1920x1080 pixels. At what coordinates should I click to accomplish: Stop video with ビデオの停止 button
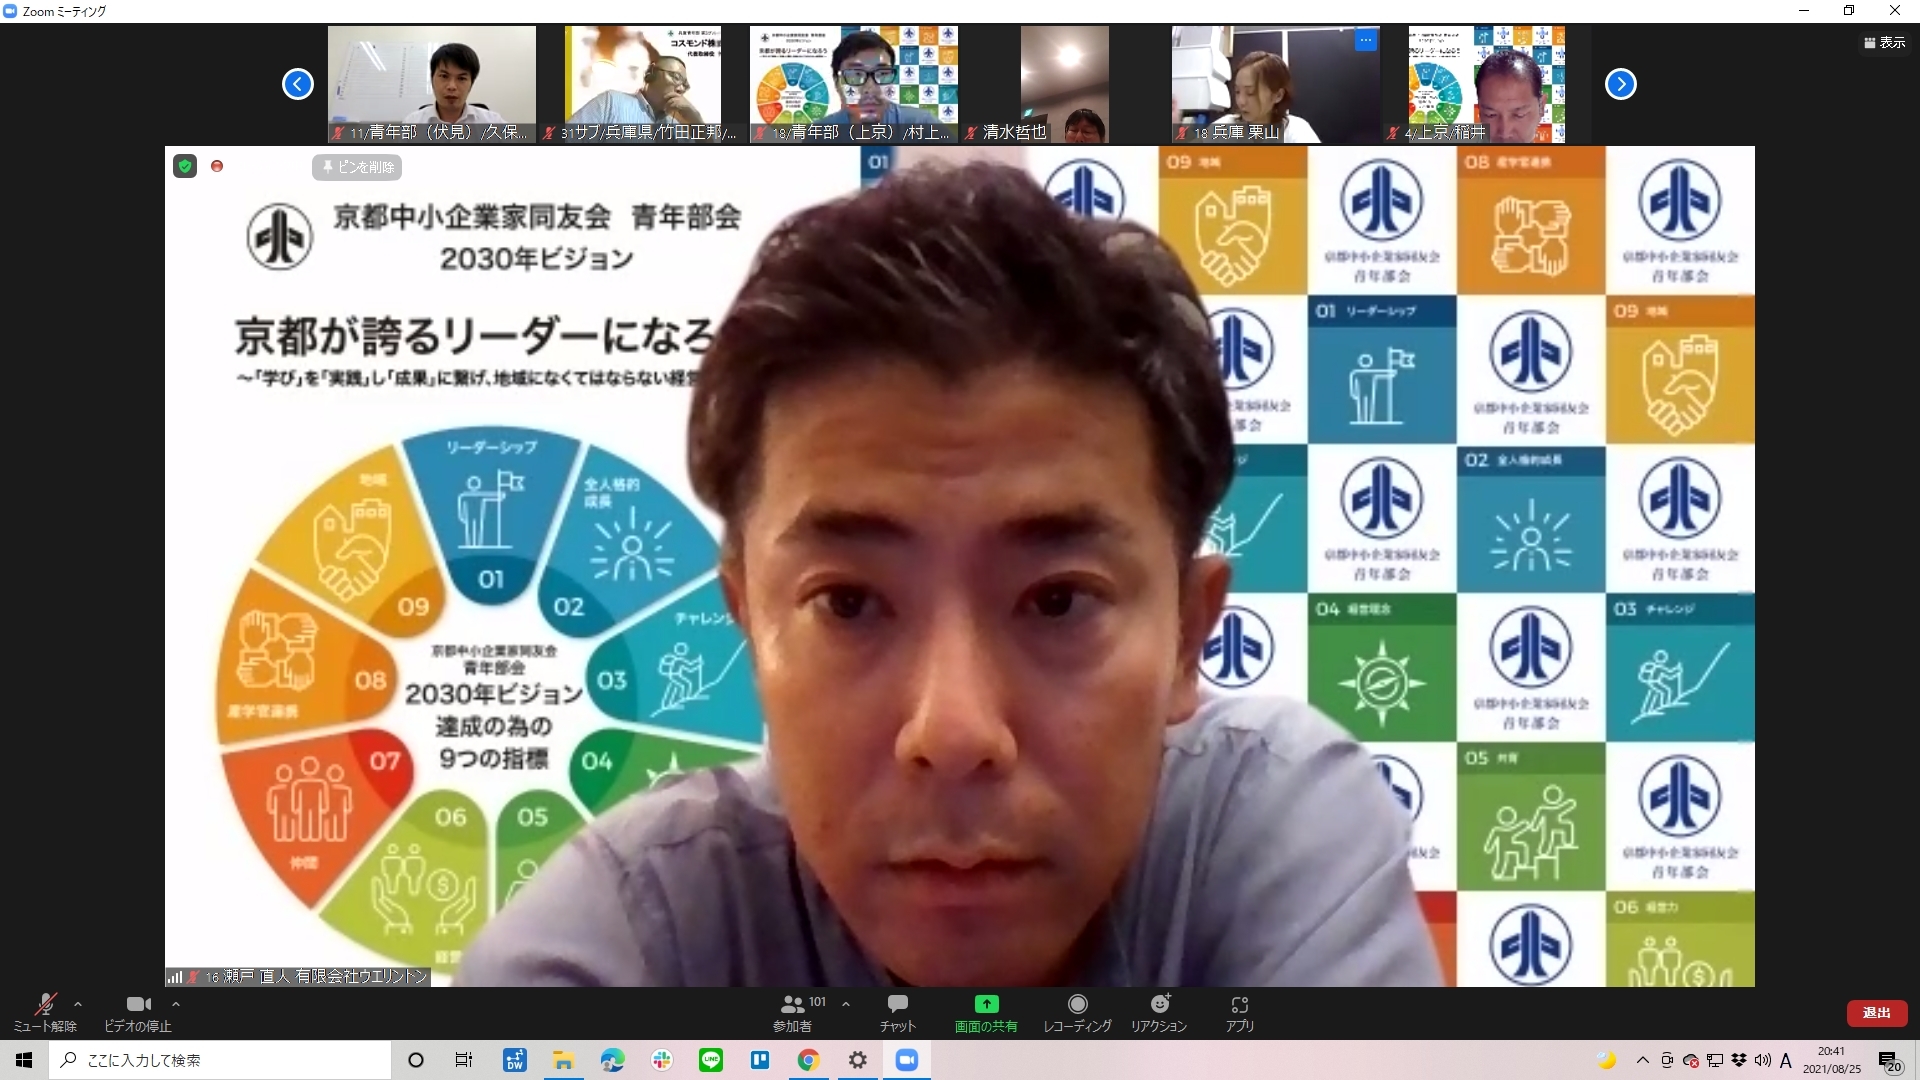pyautogui.click(x=138, y=1012)
